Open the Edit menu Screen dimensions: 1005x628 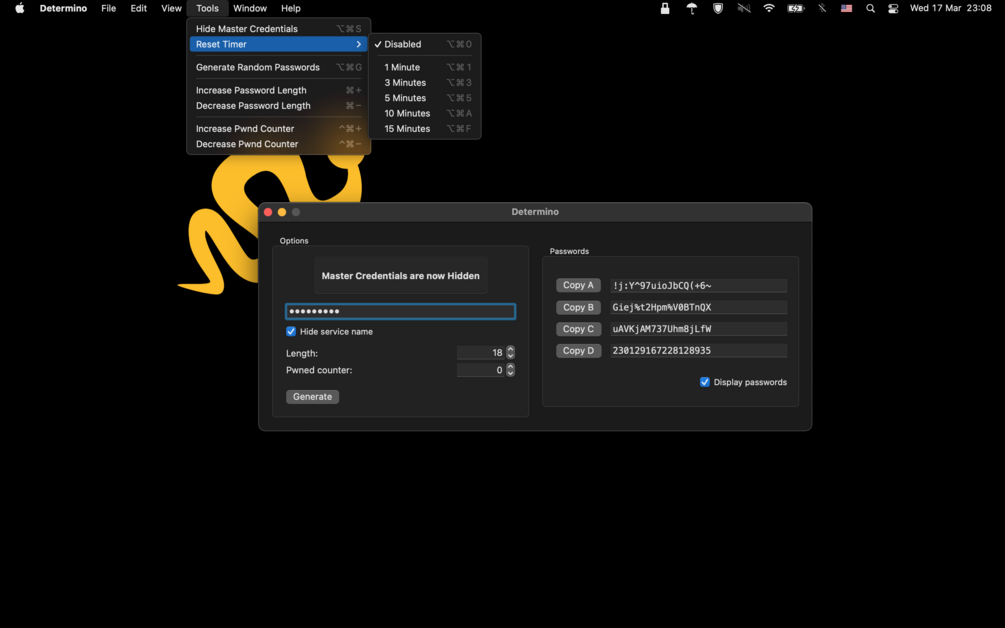pyautogui.click(x=138, y=8)
